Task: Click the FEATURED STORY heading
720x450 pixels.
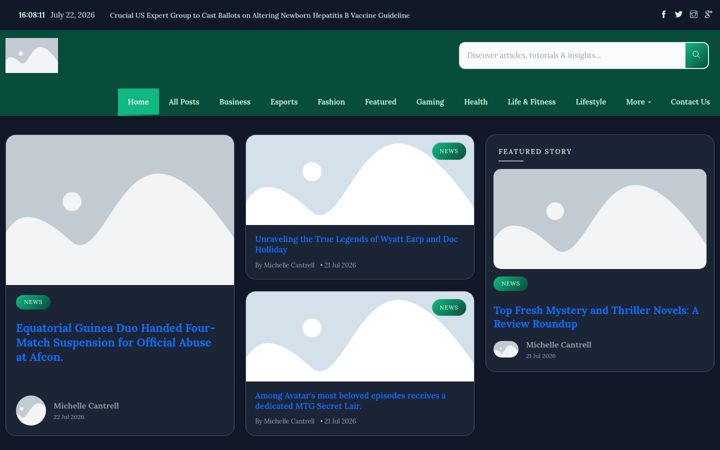Action: pyautogui.click(x=535, y=152)
